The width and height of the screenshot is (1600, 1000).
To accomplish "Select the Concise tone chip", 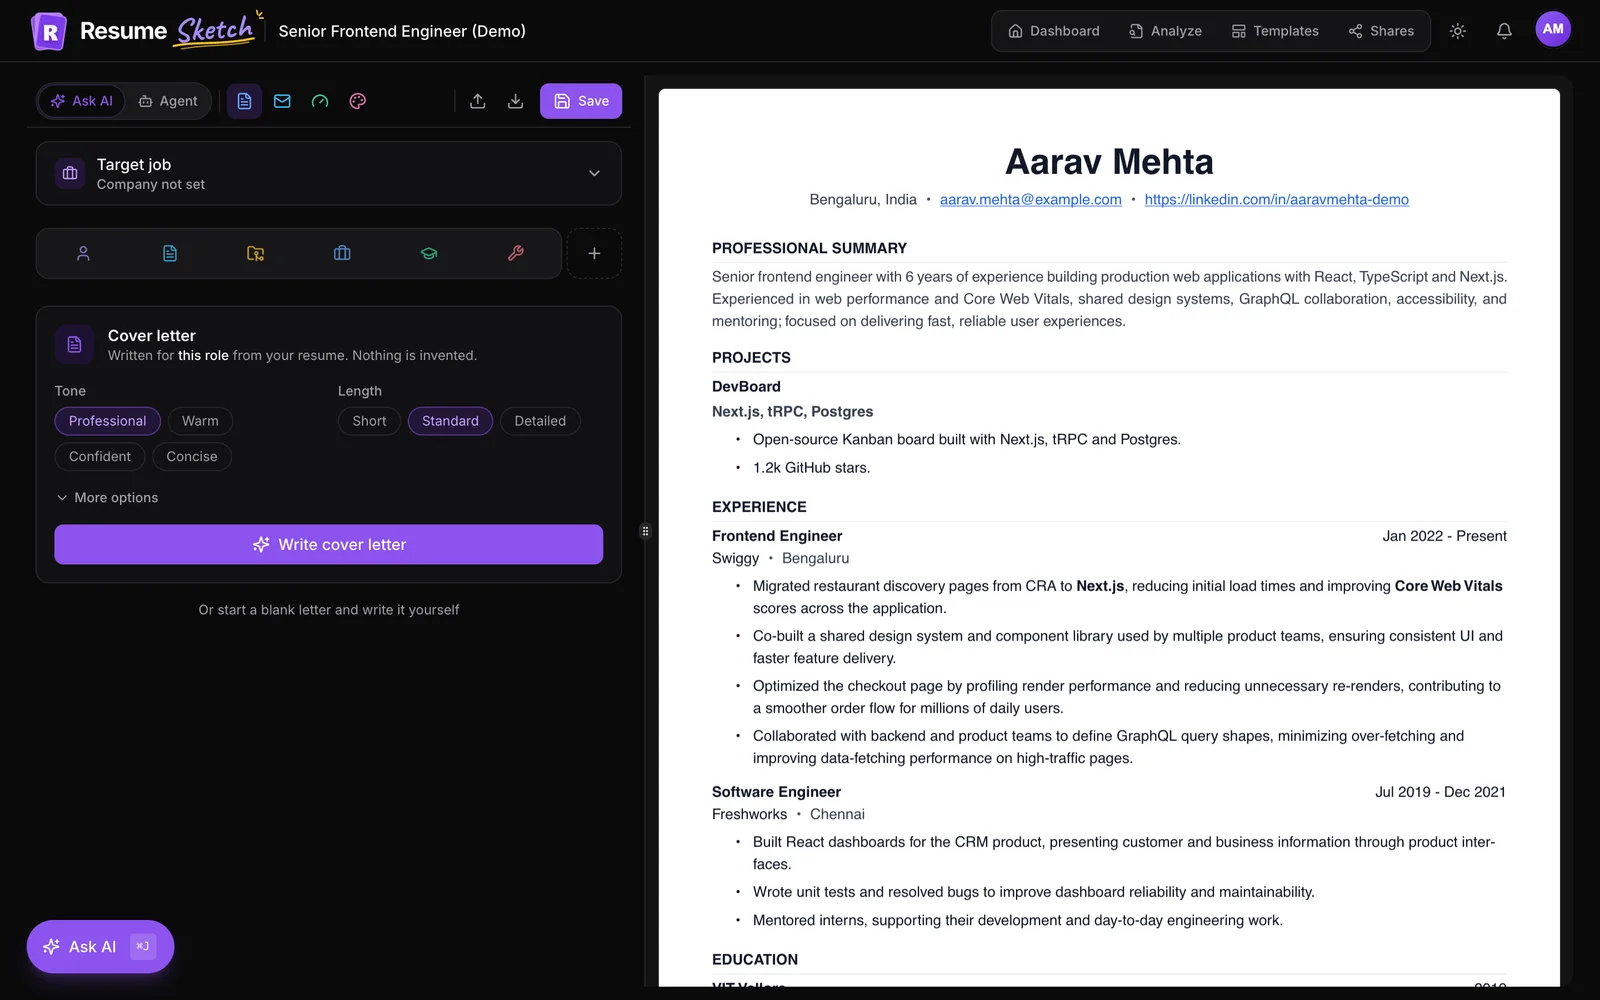I will [x=192, y=456].
